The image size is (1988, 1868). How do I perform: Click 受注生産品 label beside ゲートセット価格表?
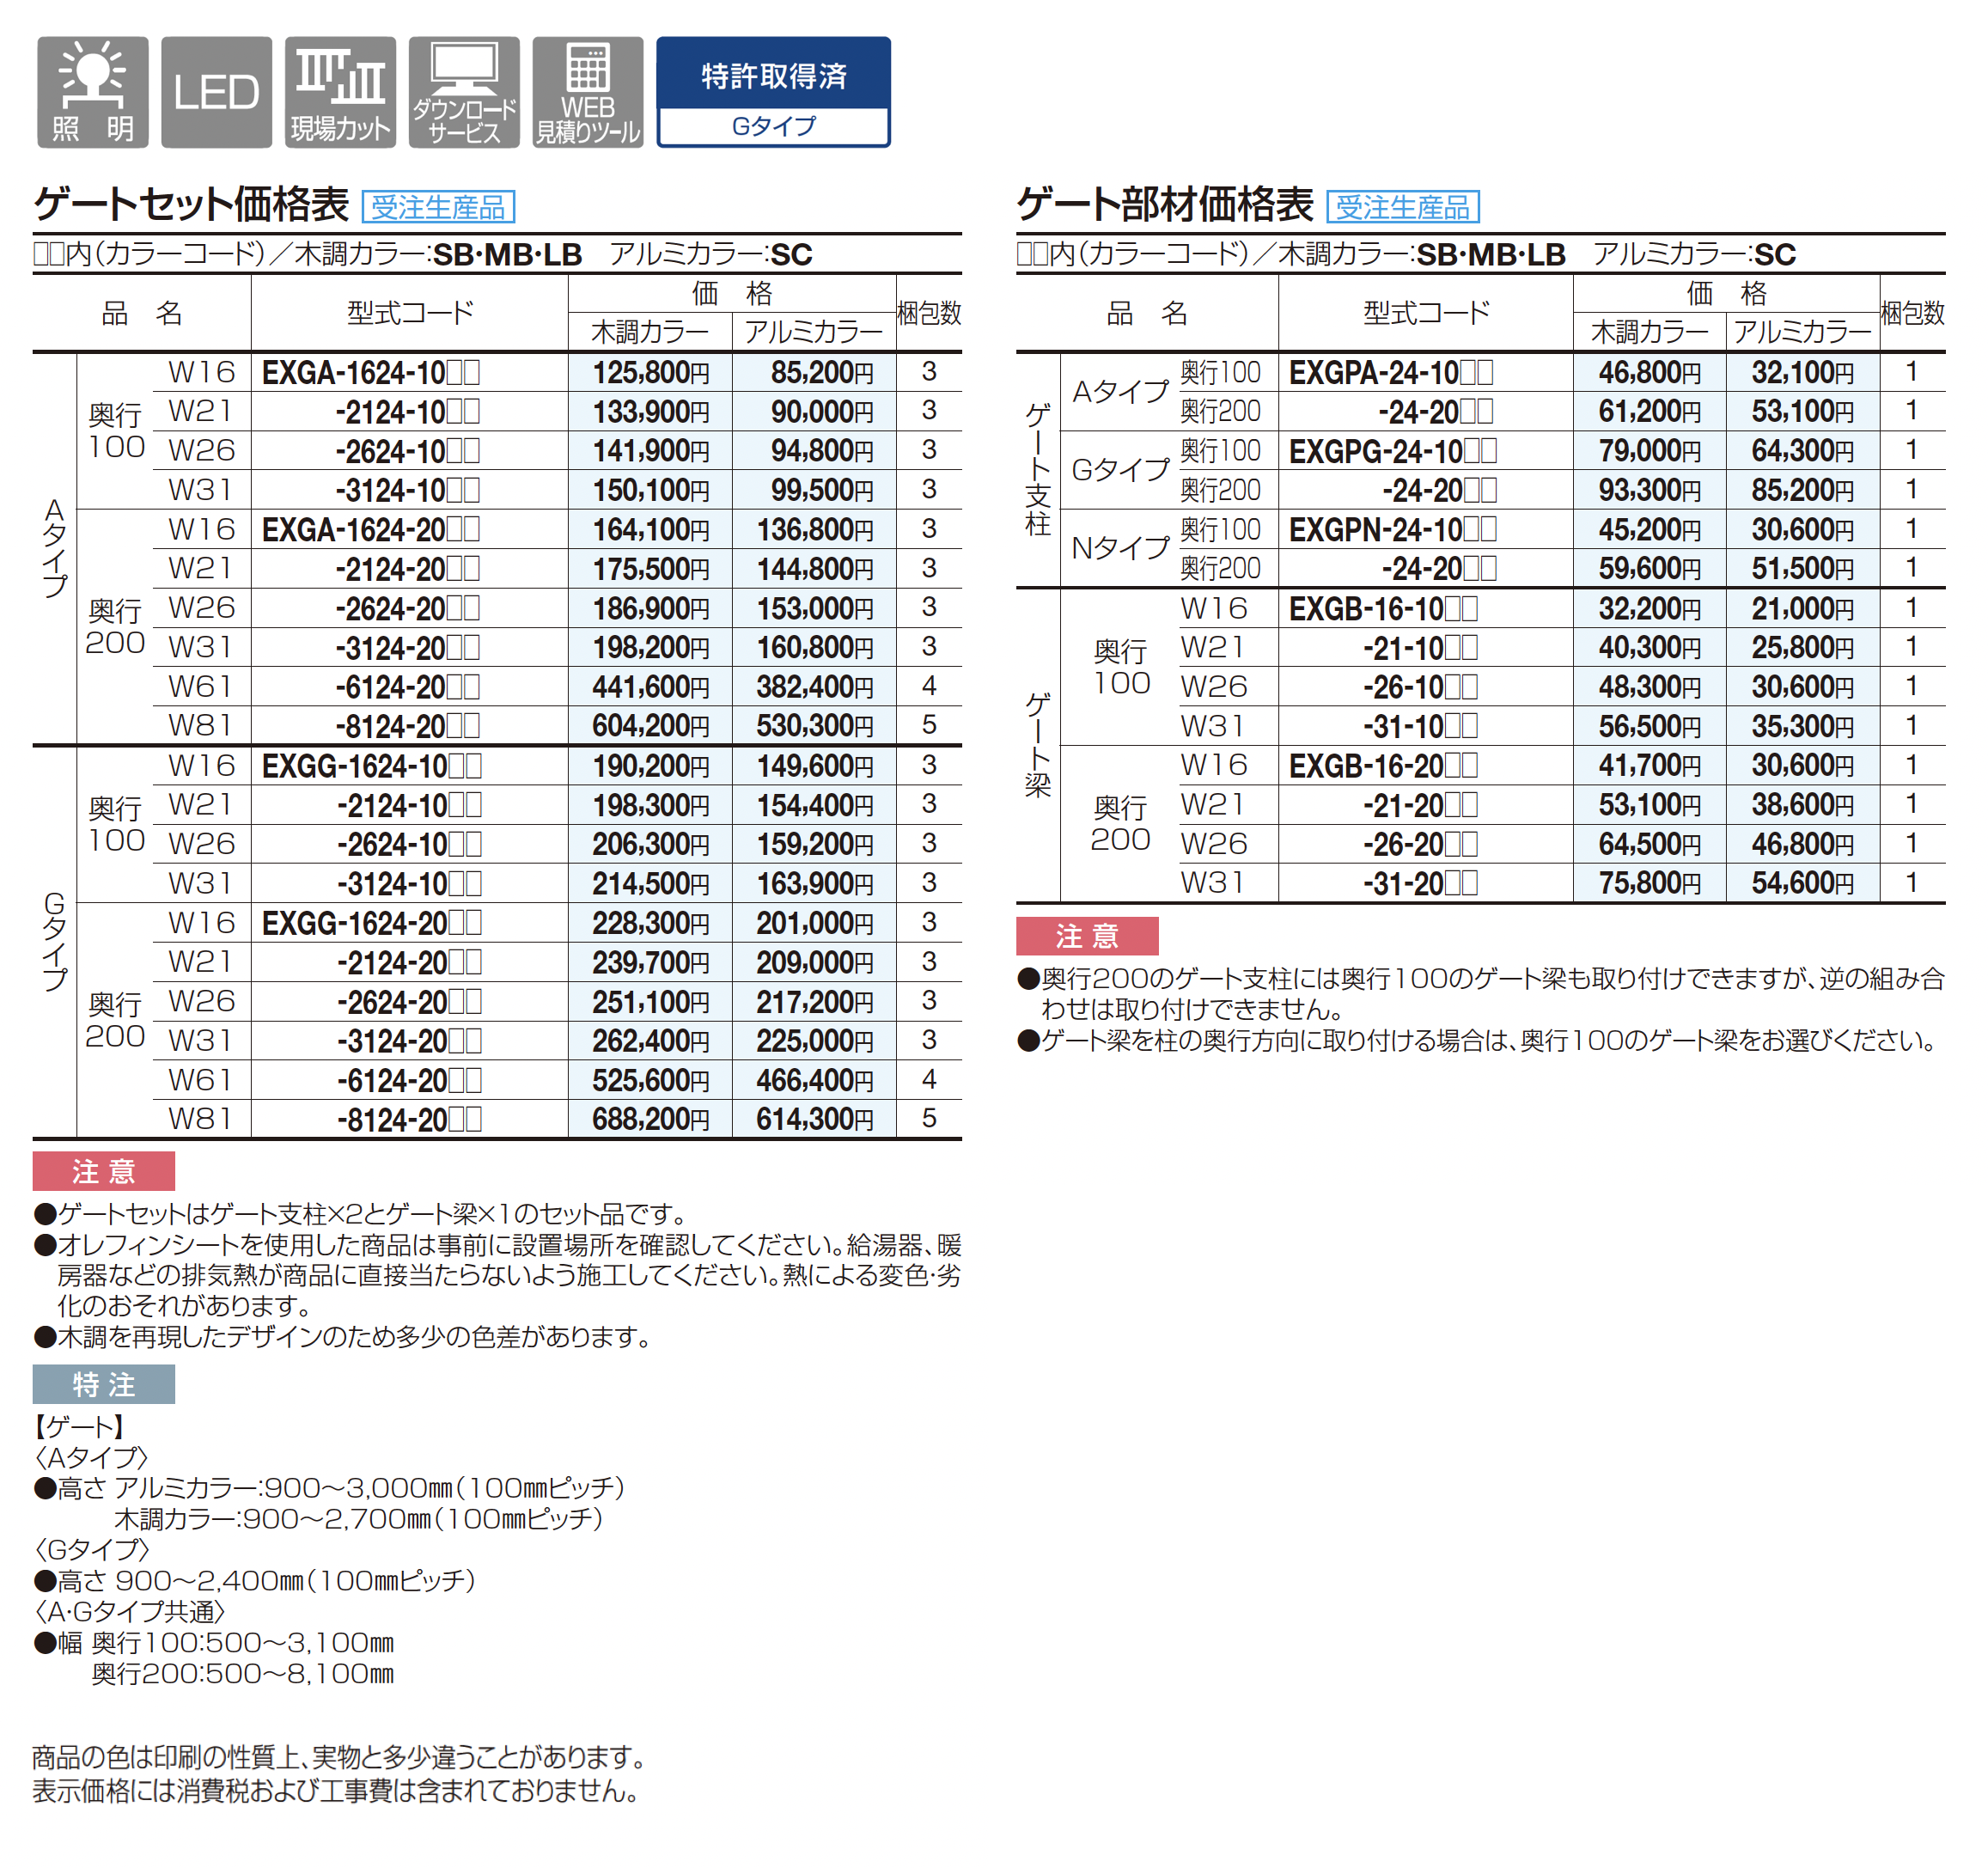coord(438,207)
